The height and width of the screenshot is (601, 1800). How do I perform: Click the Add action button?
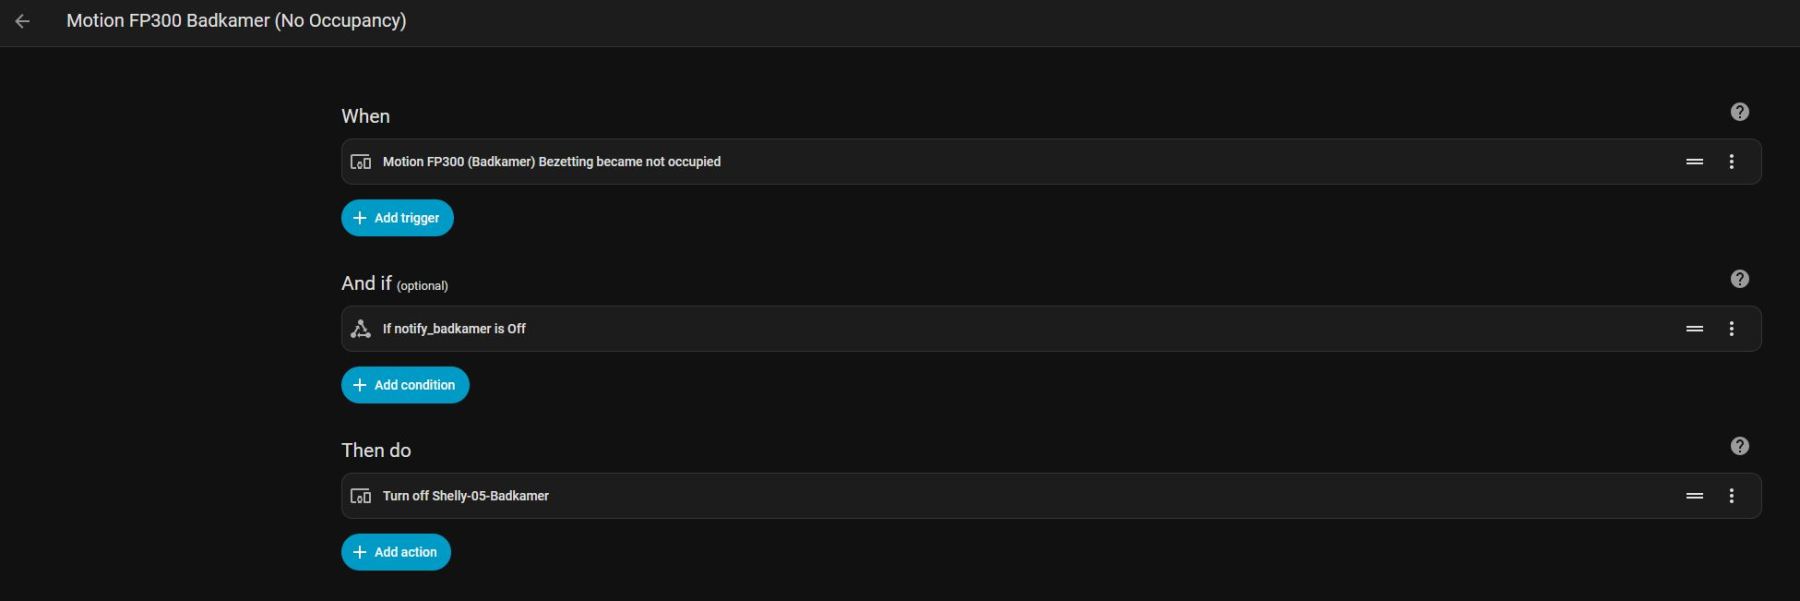click(396, 552)
